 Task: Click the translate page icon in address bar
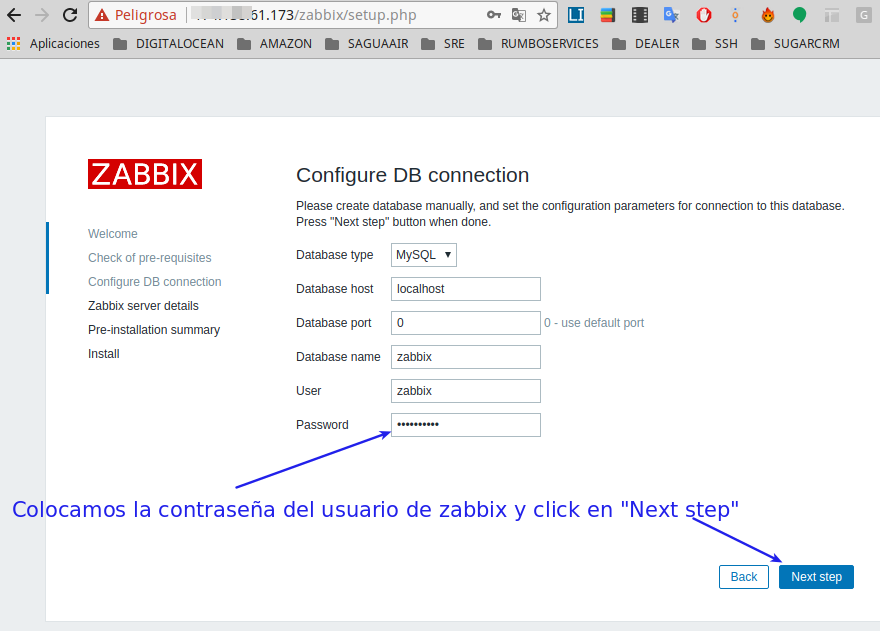(519, 15)
